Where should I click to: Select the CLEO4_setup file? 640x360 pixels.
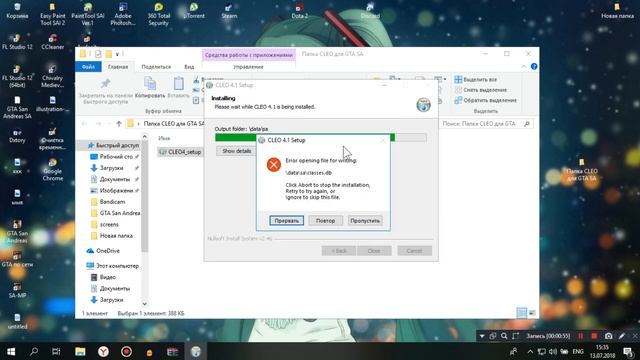[x=180, y=152]
